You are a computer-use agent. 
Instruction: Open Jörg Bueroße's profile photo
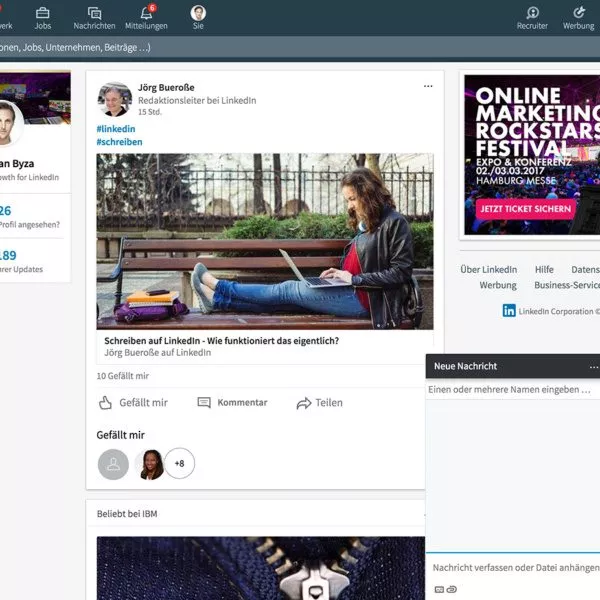pos(115,99)
